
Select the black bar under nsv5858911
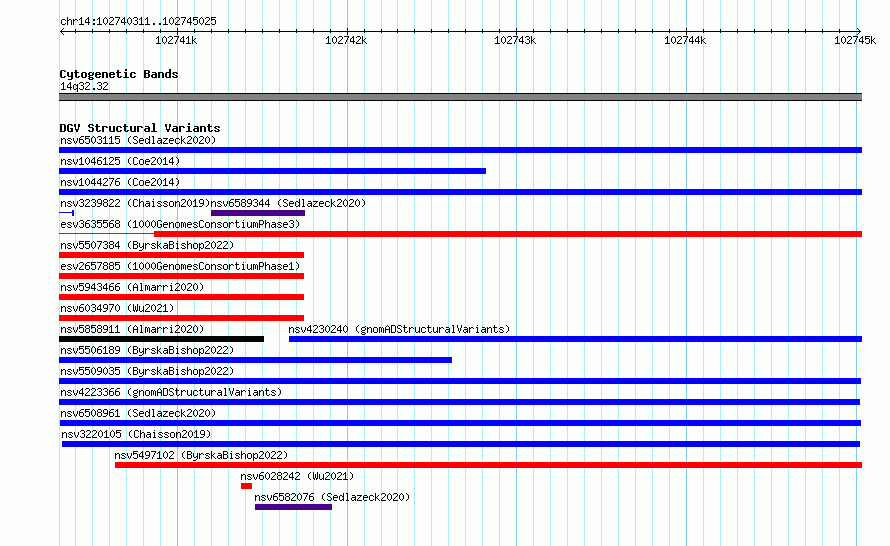coord(161,339)
